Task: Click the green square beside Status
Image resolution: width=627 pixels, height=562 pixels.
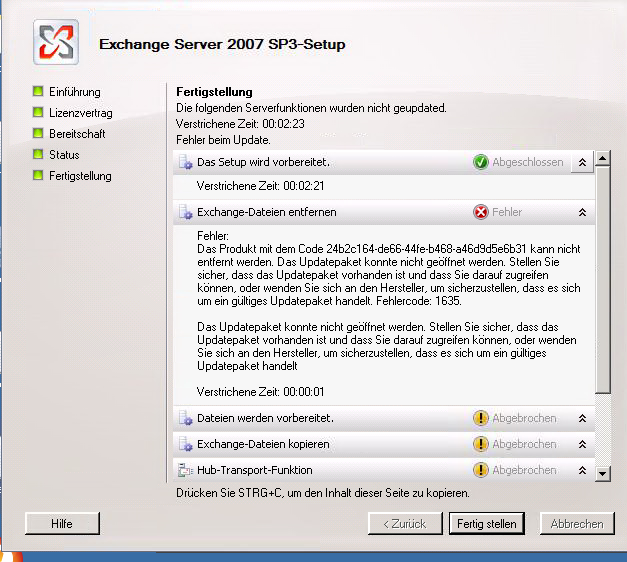Action: (38, 154)
